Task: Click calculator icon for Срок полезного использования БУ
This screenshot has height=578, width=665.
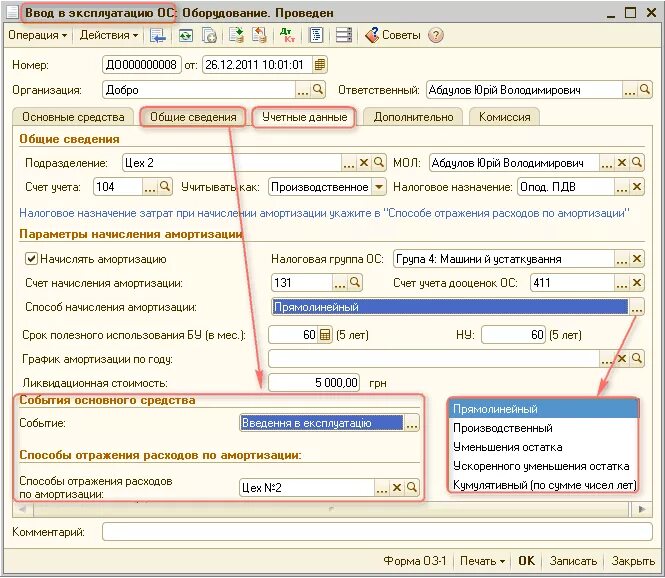Action: click(x=325, y=335)
